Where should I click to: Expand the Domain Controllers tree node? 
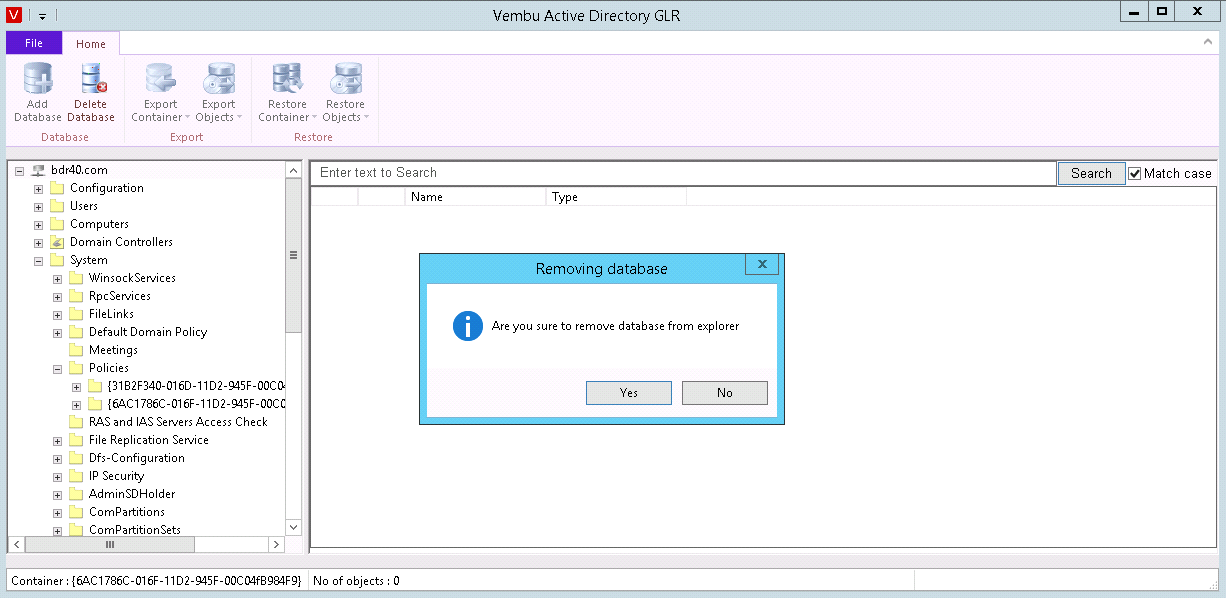[x=39, y=242]
